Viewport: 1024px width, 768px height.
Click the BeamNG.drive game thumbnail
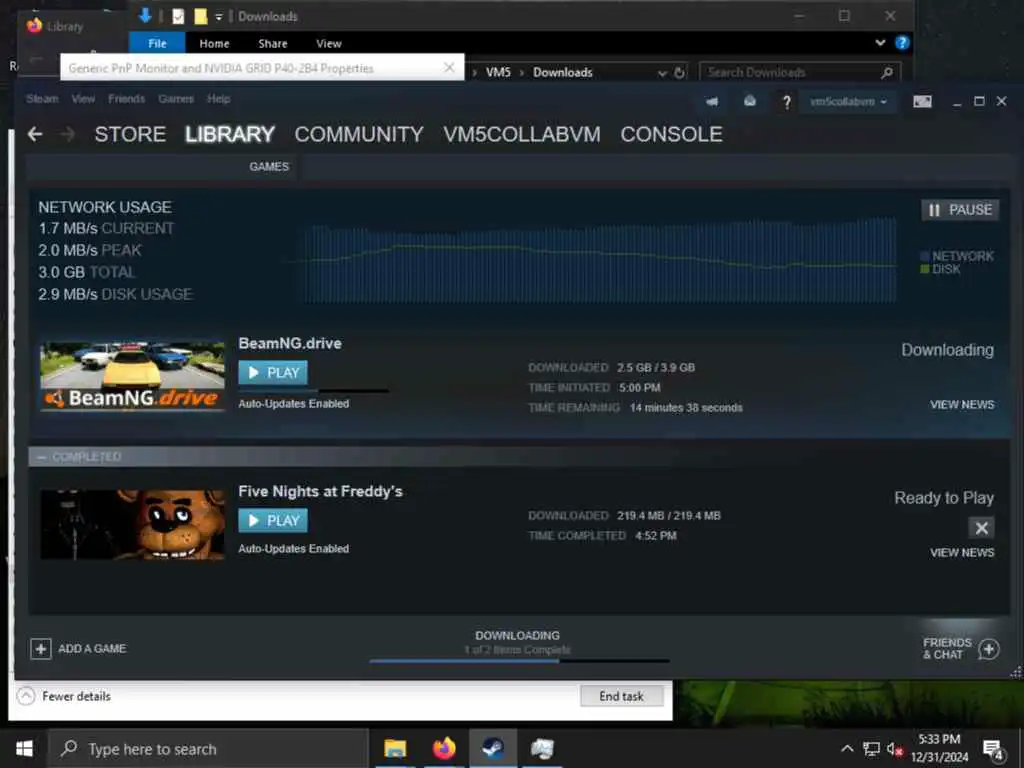point(133,377)
